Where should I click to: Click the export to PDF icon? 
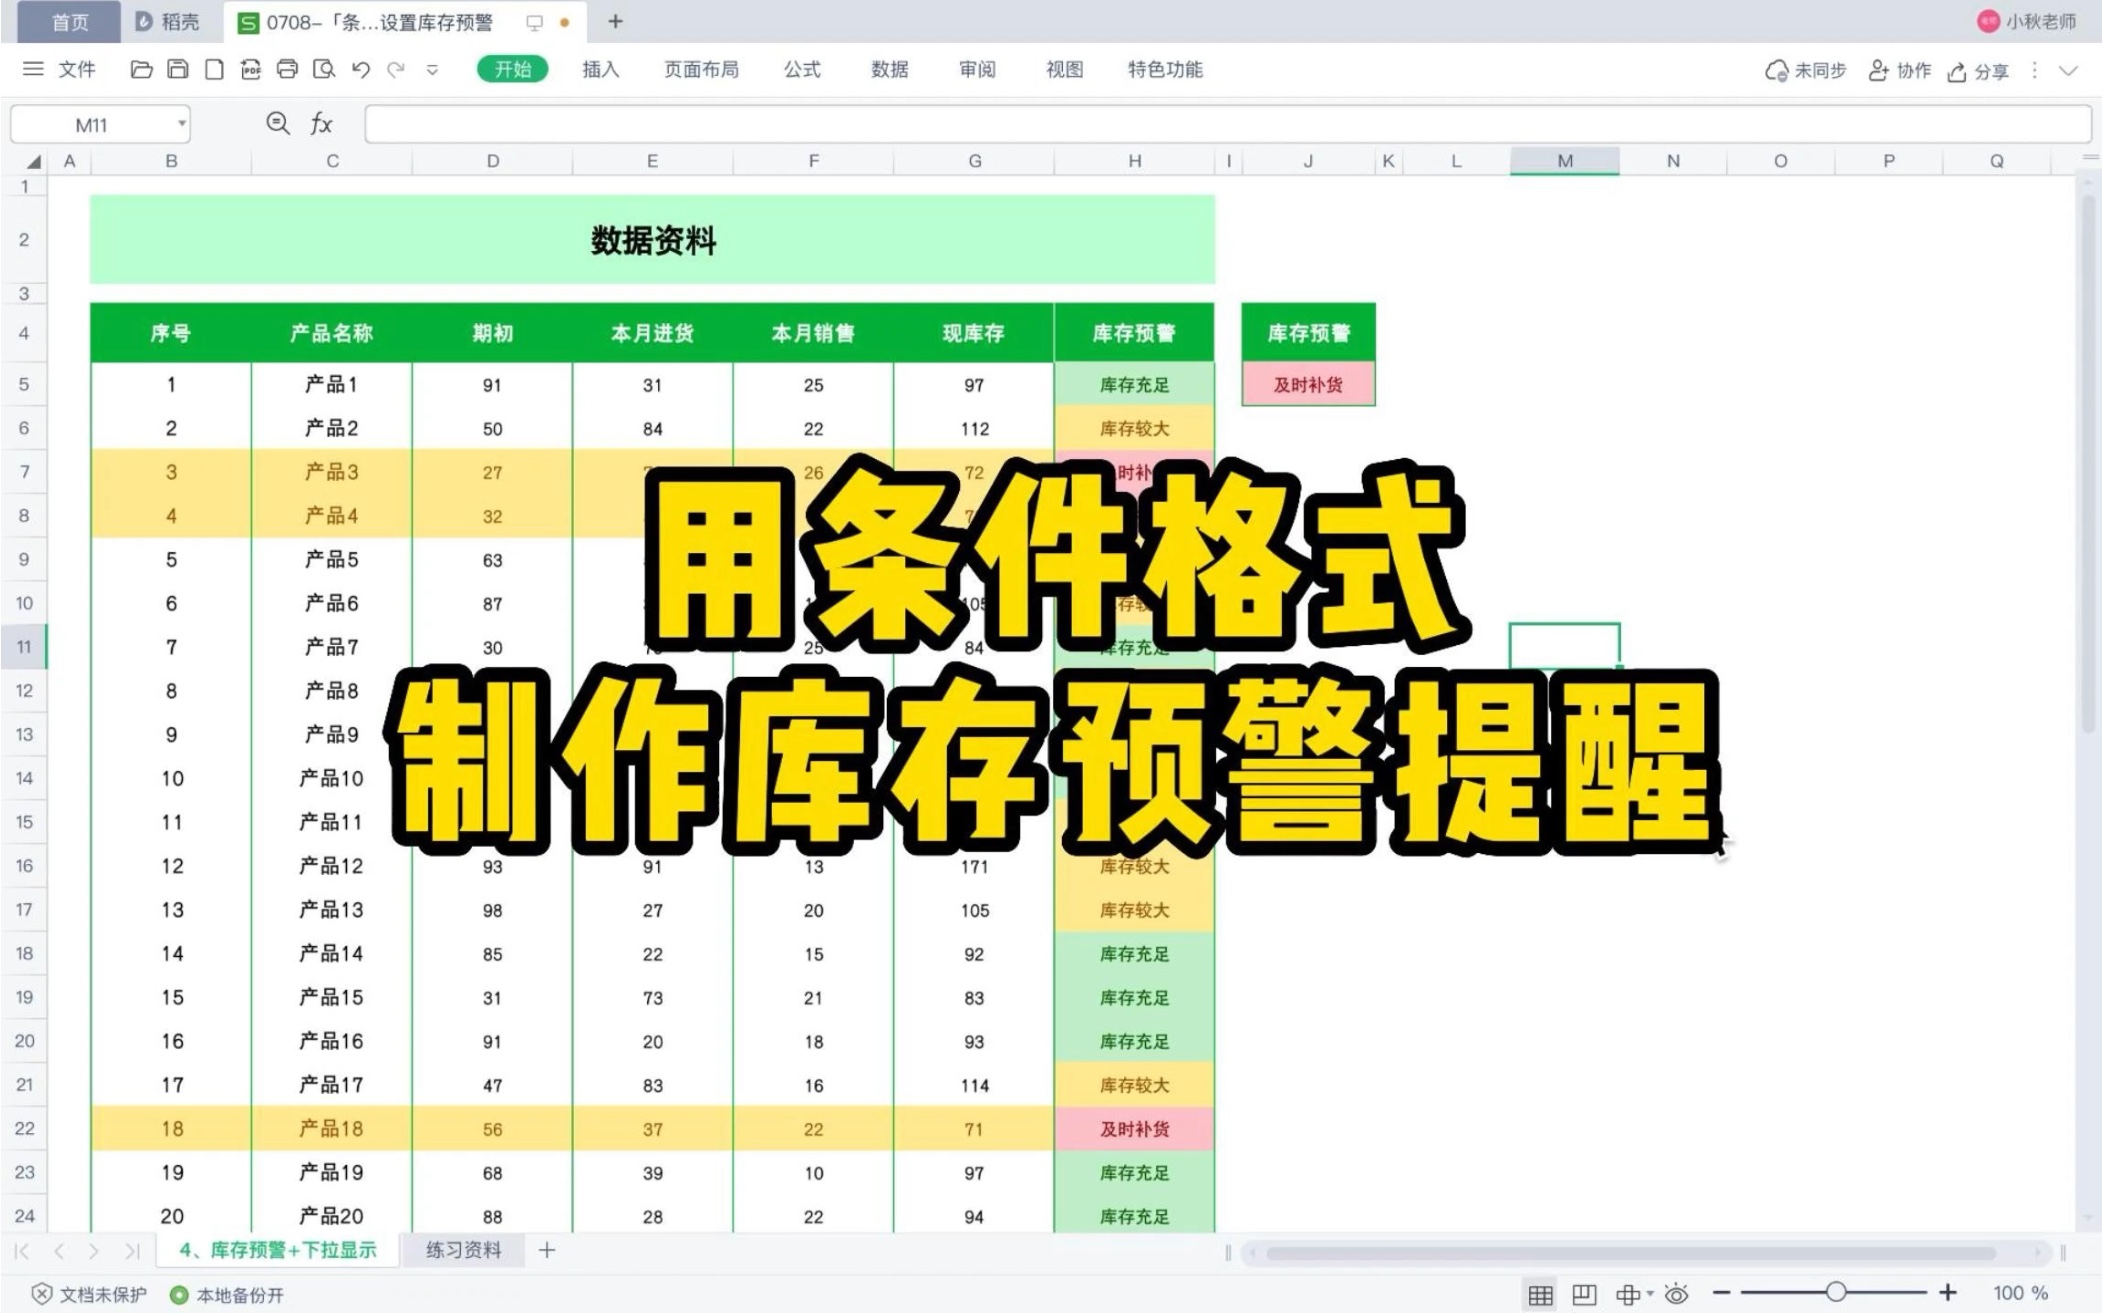[x=251, y=69]
